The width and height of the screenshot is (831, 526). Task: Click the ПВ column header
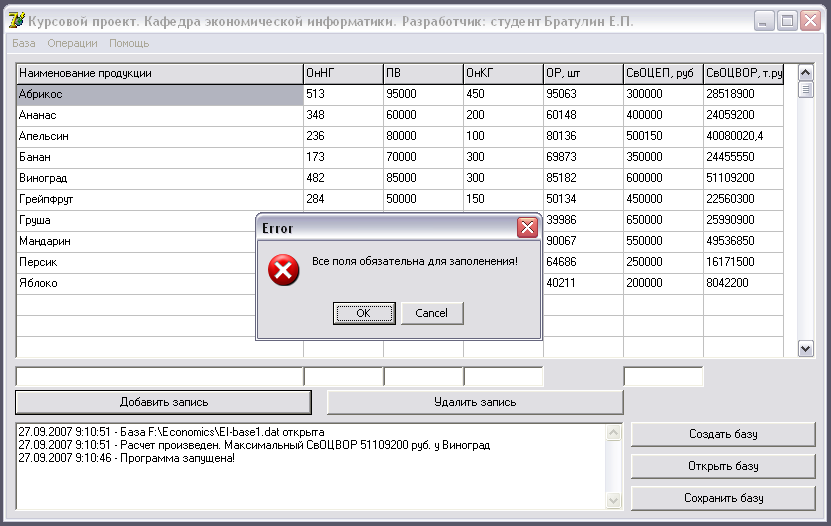click(423, 74)
